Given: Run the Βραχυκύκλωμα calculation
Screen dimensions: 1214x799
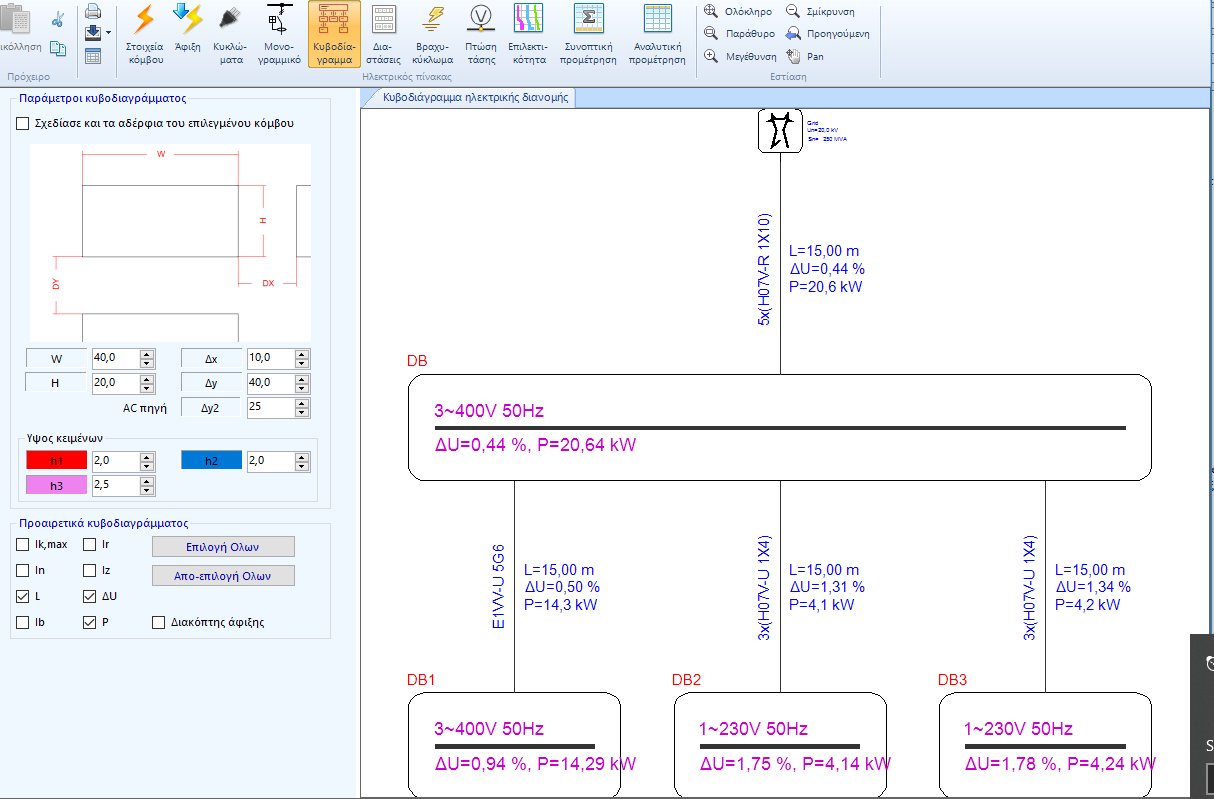Looking at the screenshot, I should pyautogui.click(x=433, y=35).
